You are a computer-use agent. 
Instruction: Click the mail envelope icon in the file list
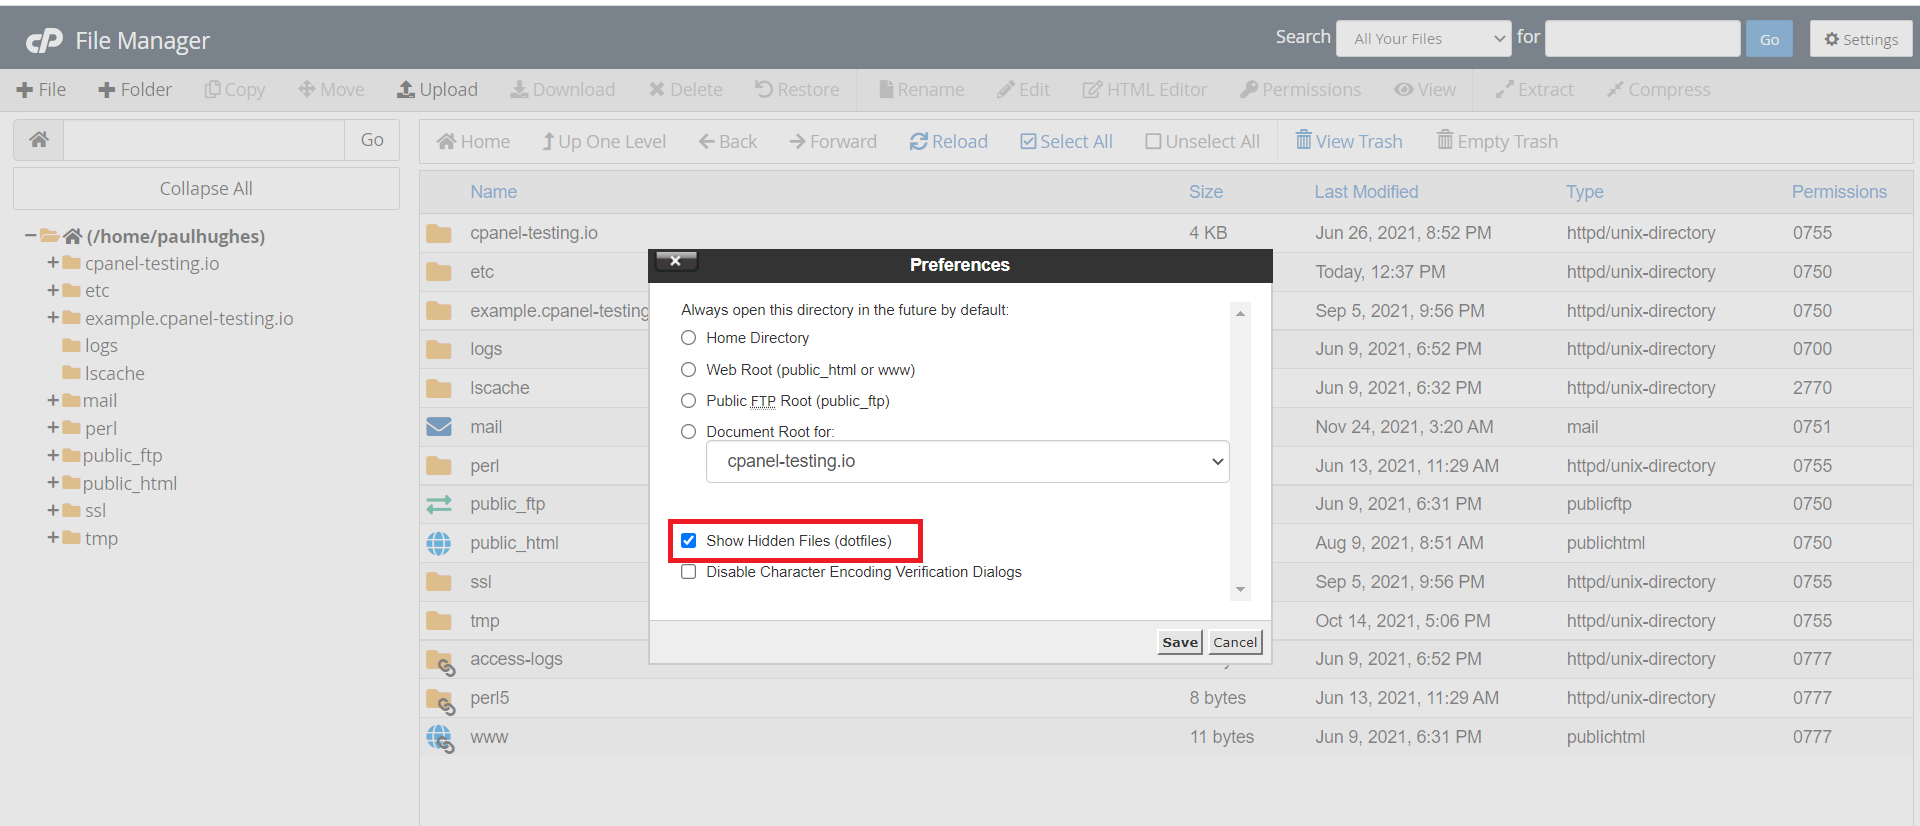[x=439, y=427]
